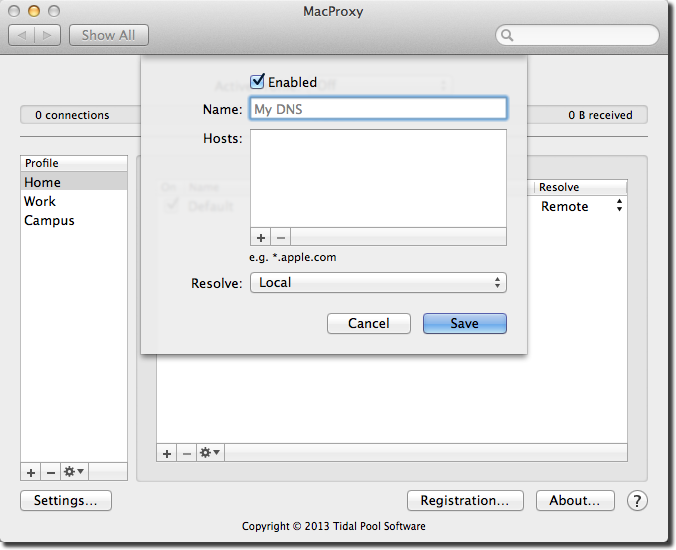Open the gear menu below the profile list
This screenshot has width=676, height=550.
[74, 472]
